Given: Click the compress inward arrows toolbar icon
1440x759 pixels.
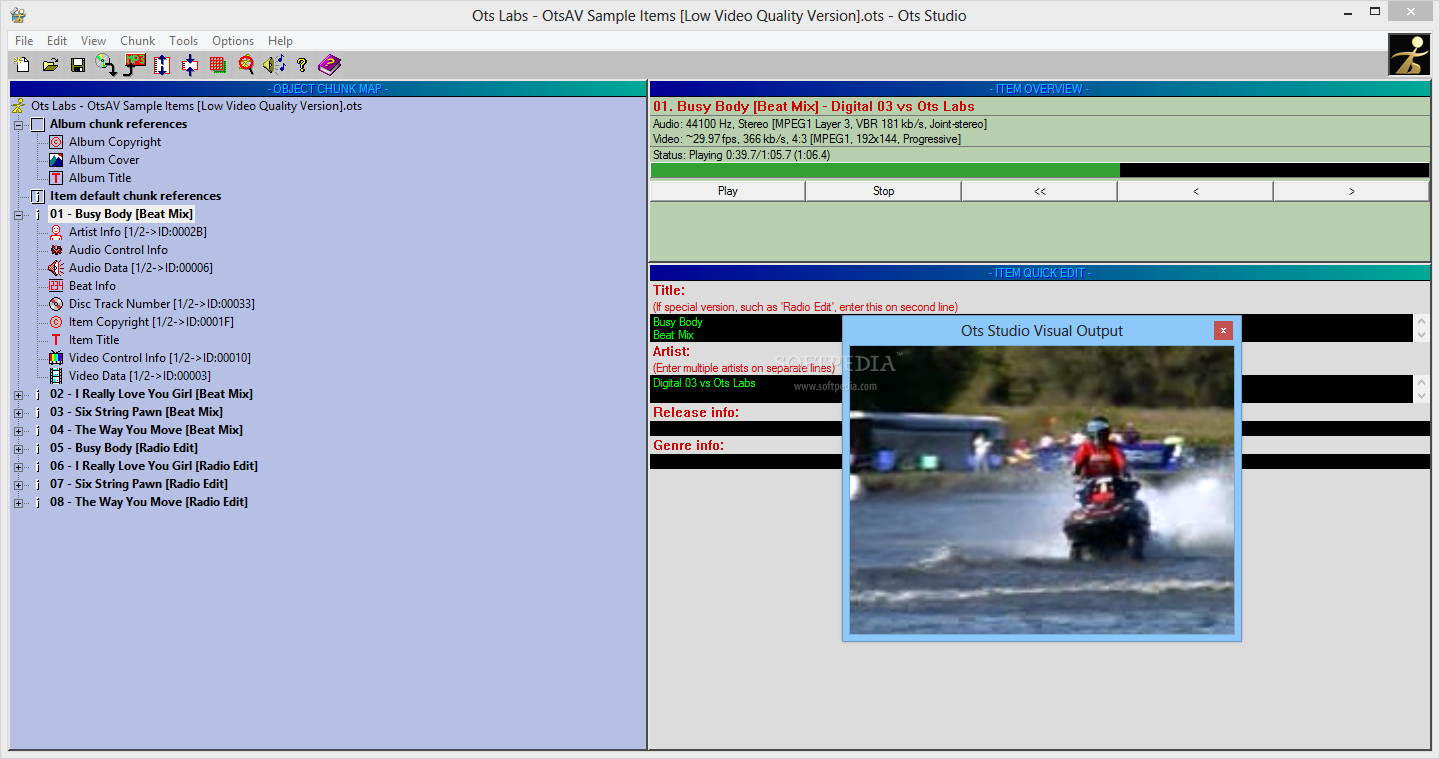Looking at the screenshot, I should pyautogui.click(x=190, y=65).
